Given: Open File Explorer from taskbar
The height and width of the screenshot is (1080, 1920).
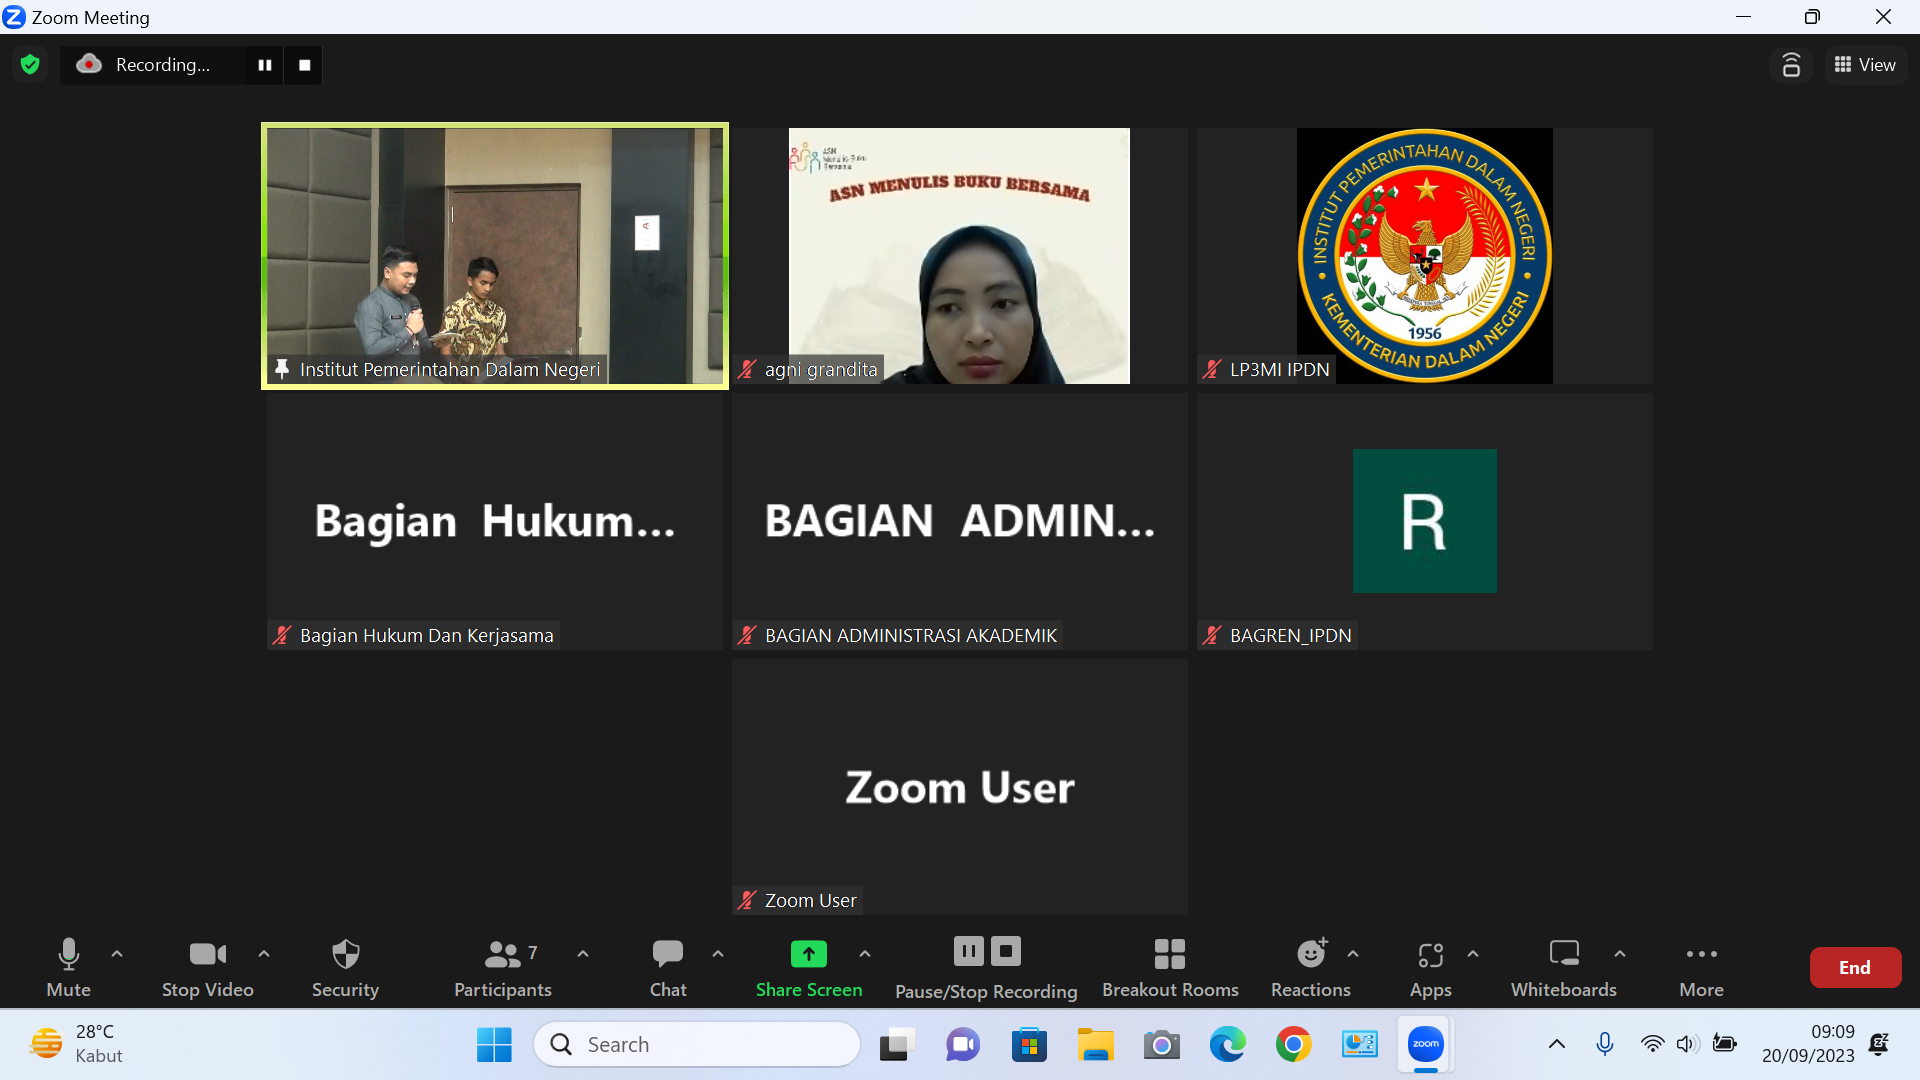Looking at the screenshot, I should tap(1095, 1045).
